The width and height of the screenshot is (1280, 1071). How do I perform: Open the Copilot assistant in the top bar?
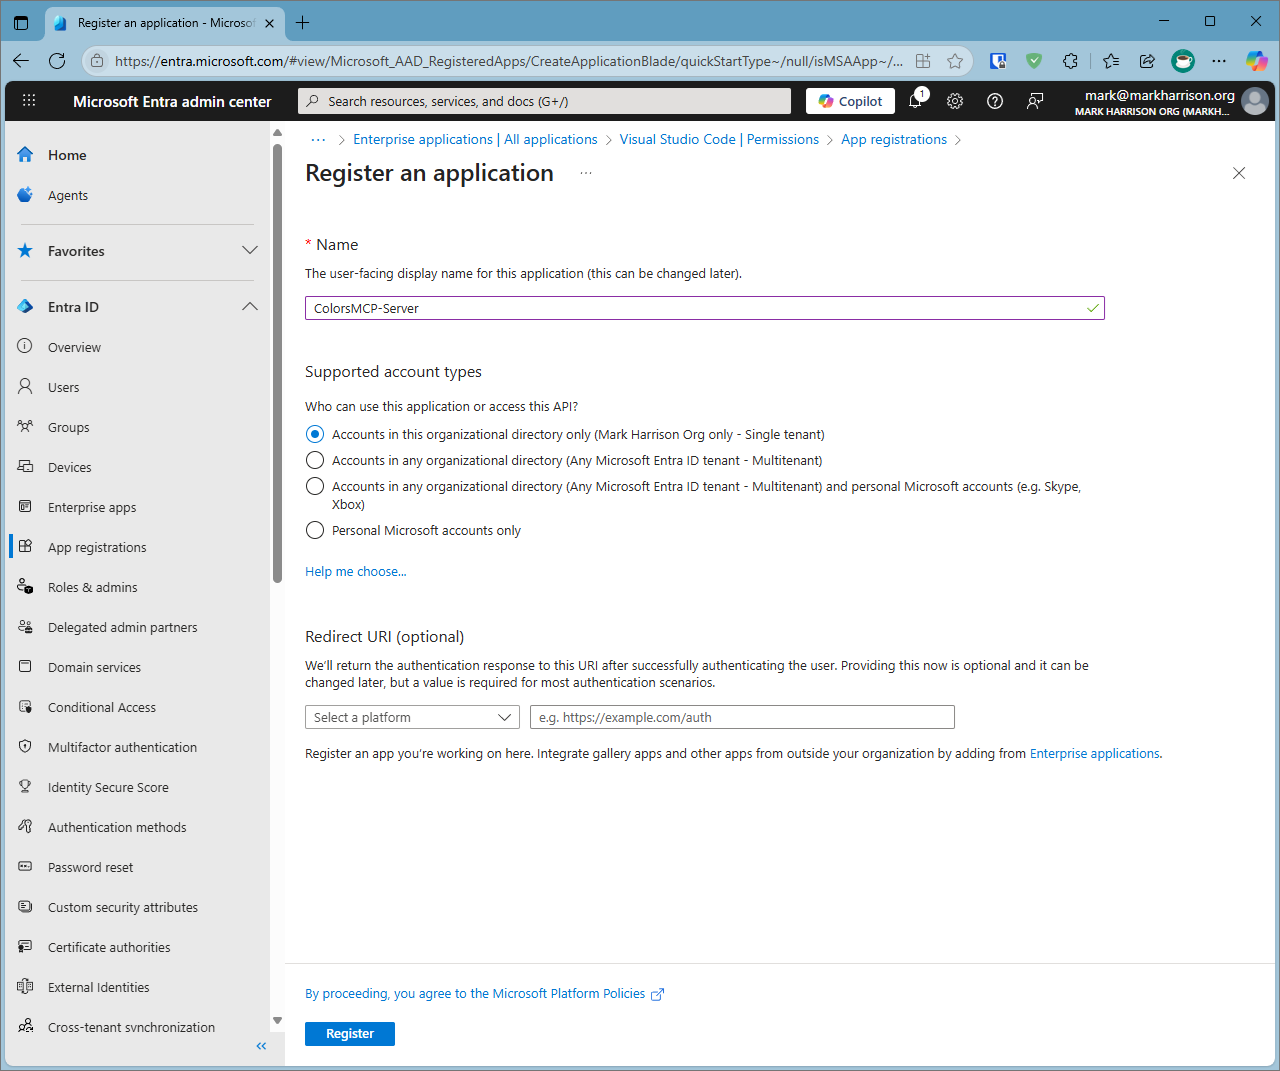[849, 101]
